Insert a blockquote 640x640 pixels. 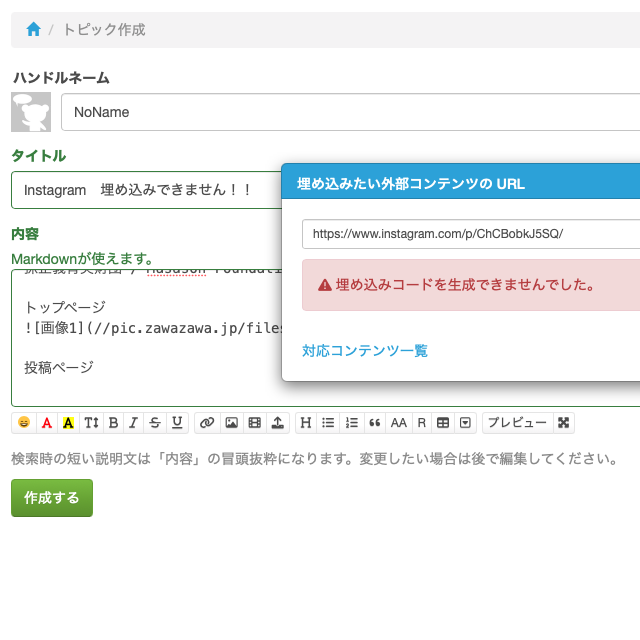coord(375,422)
